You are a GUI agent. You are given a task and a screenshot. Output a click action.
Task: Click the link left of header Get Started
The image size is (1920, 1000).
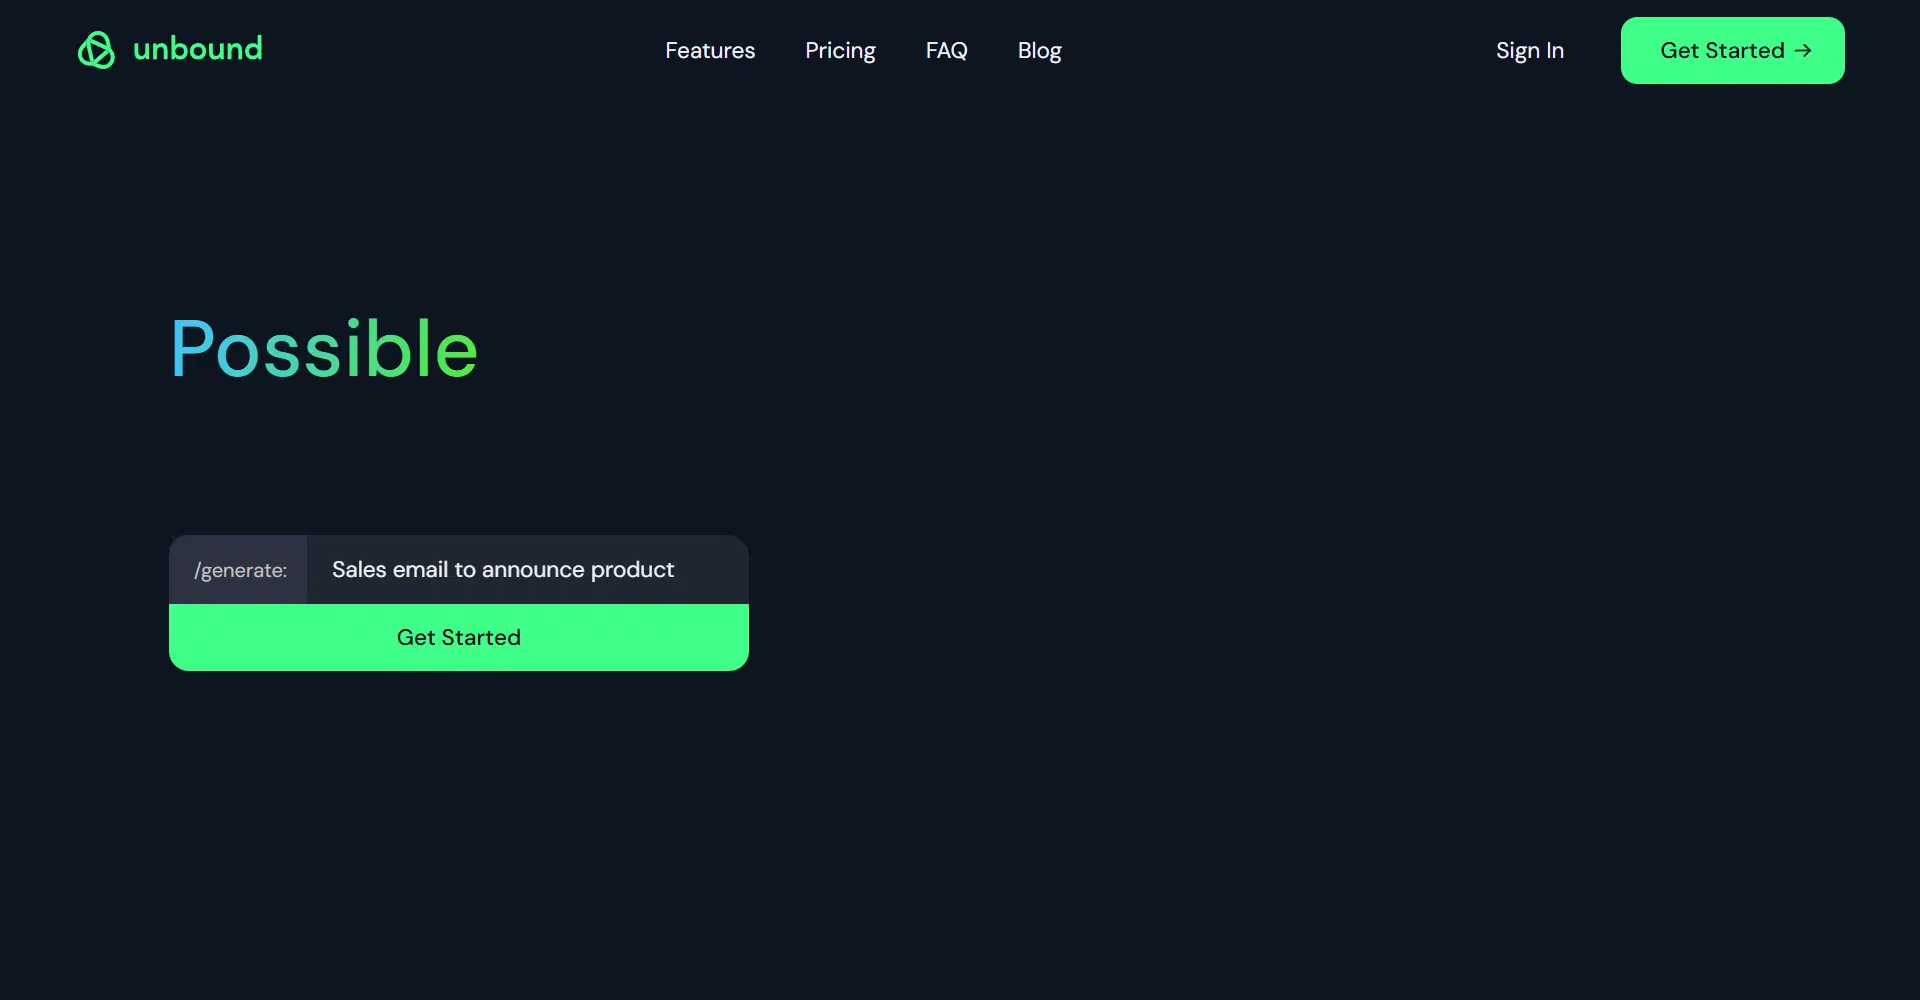1529,51
